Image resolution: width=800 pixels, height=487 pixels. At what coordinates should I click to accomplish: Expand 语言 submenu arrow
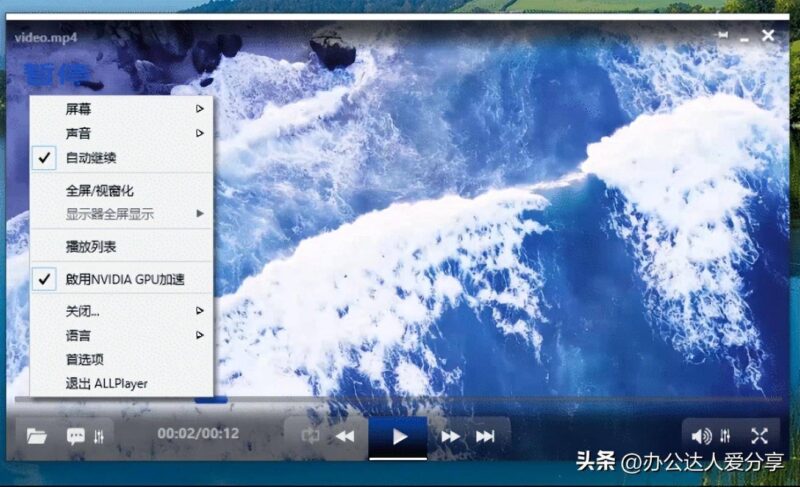coord(200,335)
